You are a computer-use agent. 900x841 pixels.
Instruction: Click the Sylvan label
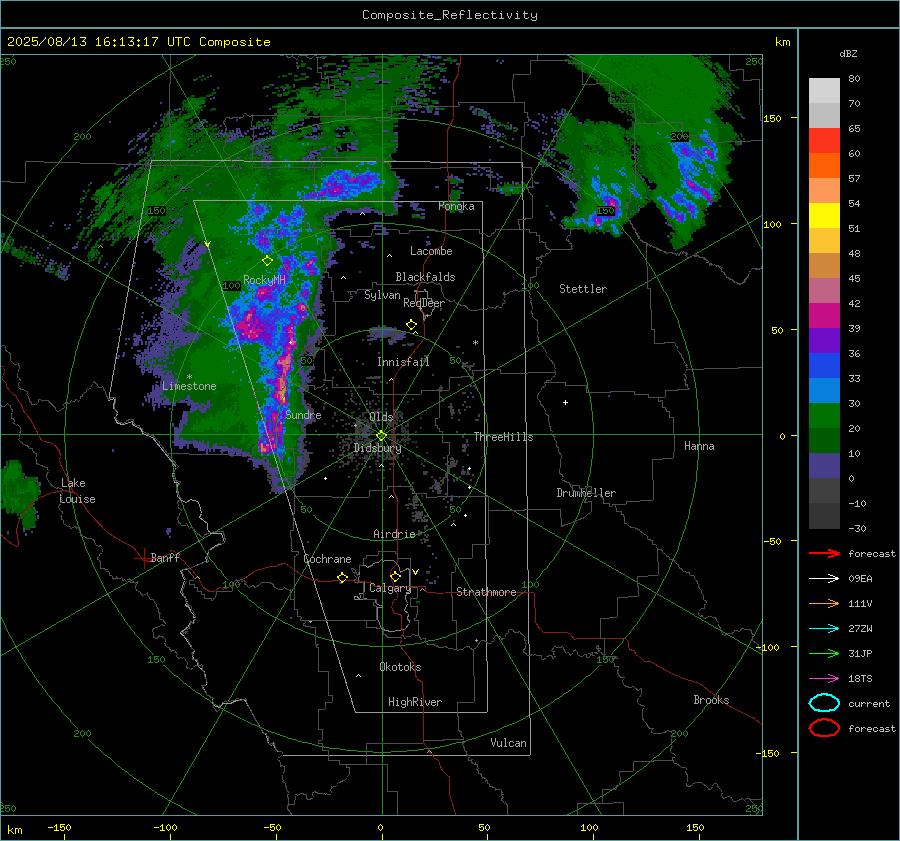[x=382, y=295]
